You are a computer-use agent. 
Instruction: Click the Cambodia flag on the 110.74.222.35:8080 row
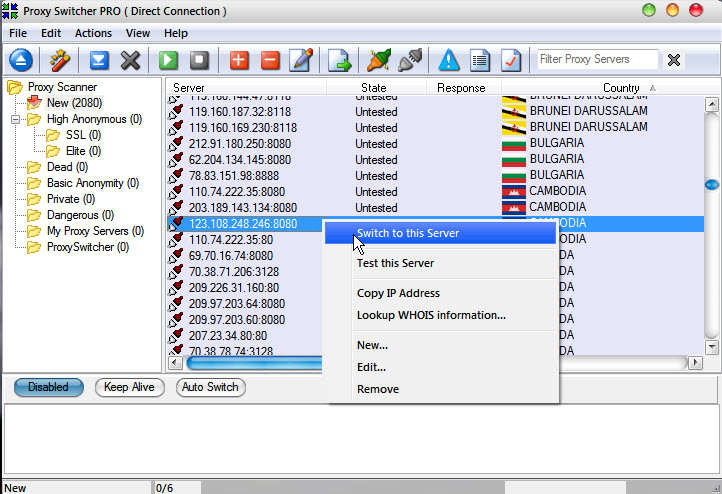point(514,192)
